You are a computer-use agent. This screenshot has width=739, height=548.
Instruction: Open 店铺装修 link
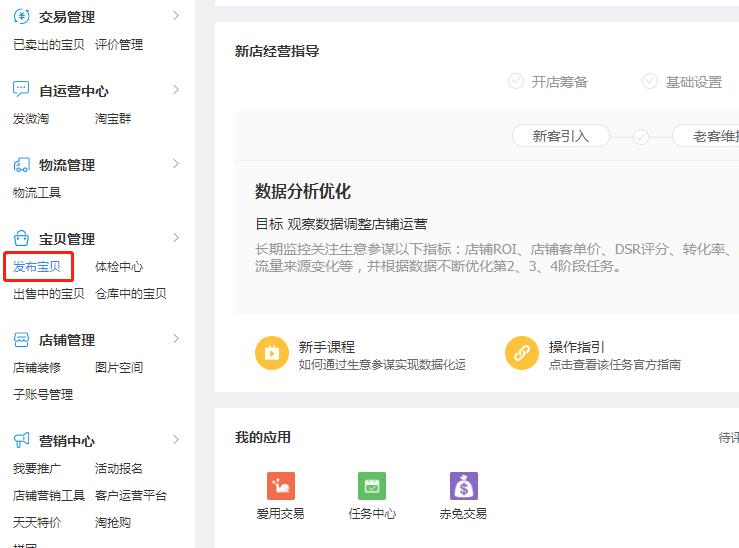[x=37, y=367]
